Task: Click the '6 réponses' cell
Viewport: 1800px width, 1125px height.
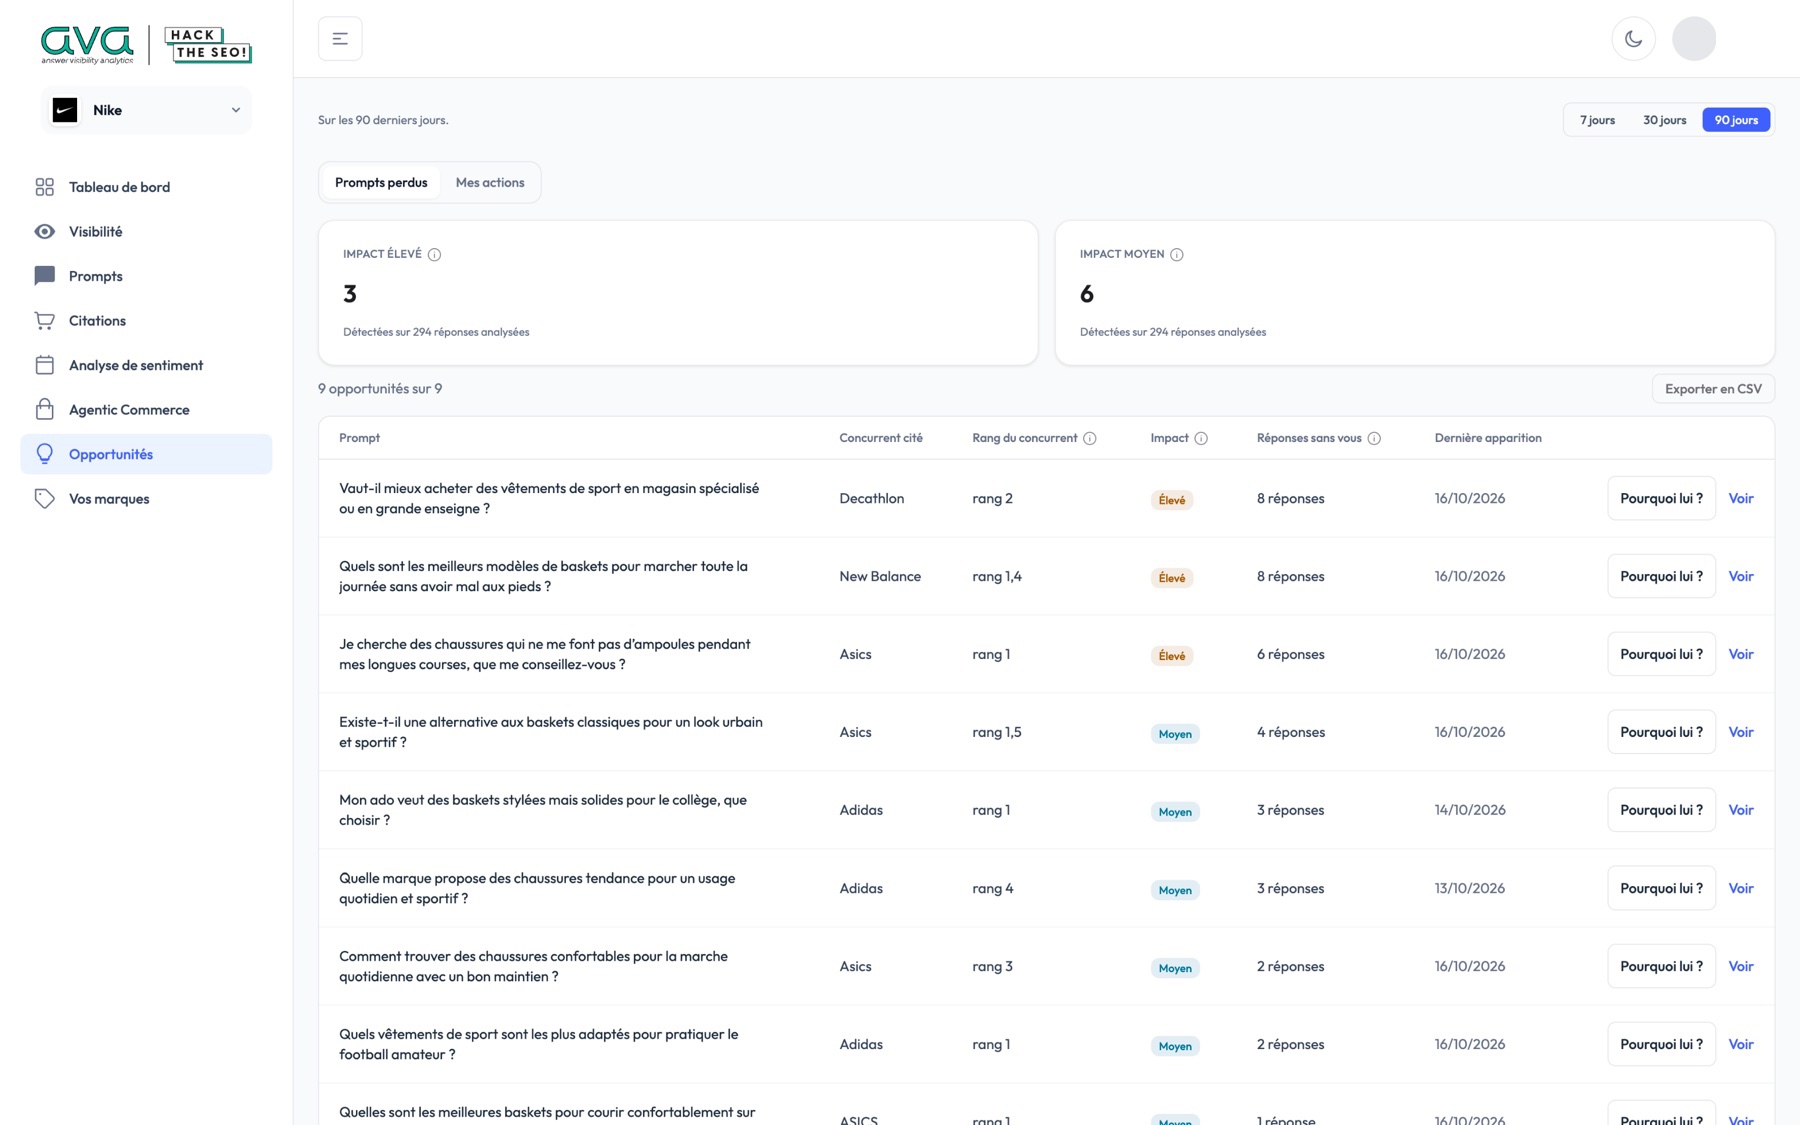Action: [1290, 654]
